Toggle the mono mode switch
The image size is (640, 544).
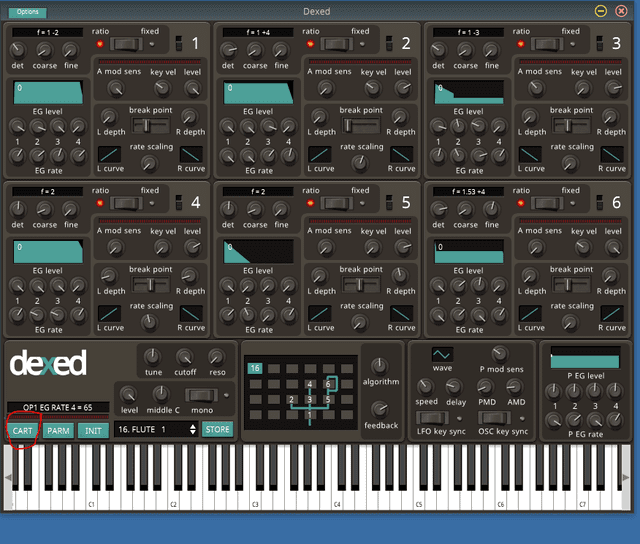coord(201,395)
